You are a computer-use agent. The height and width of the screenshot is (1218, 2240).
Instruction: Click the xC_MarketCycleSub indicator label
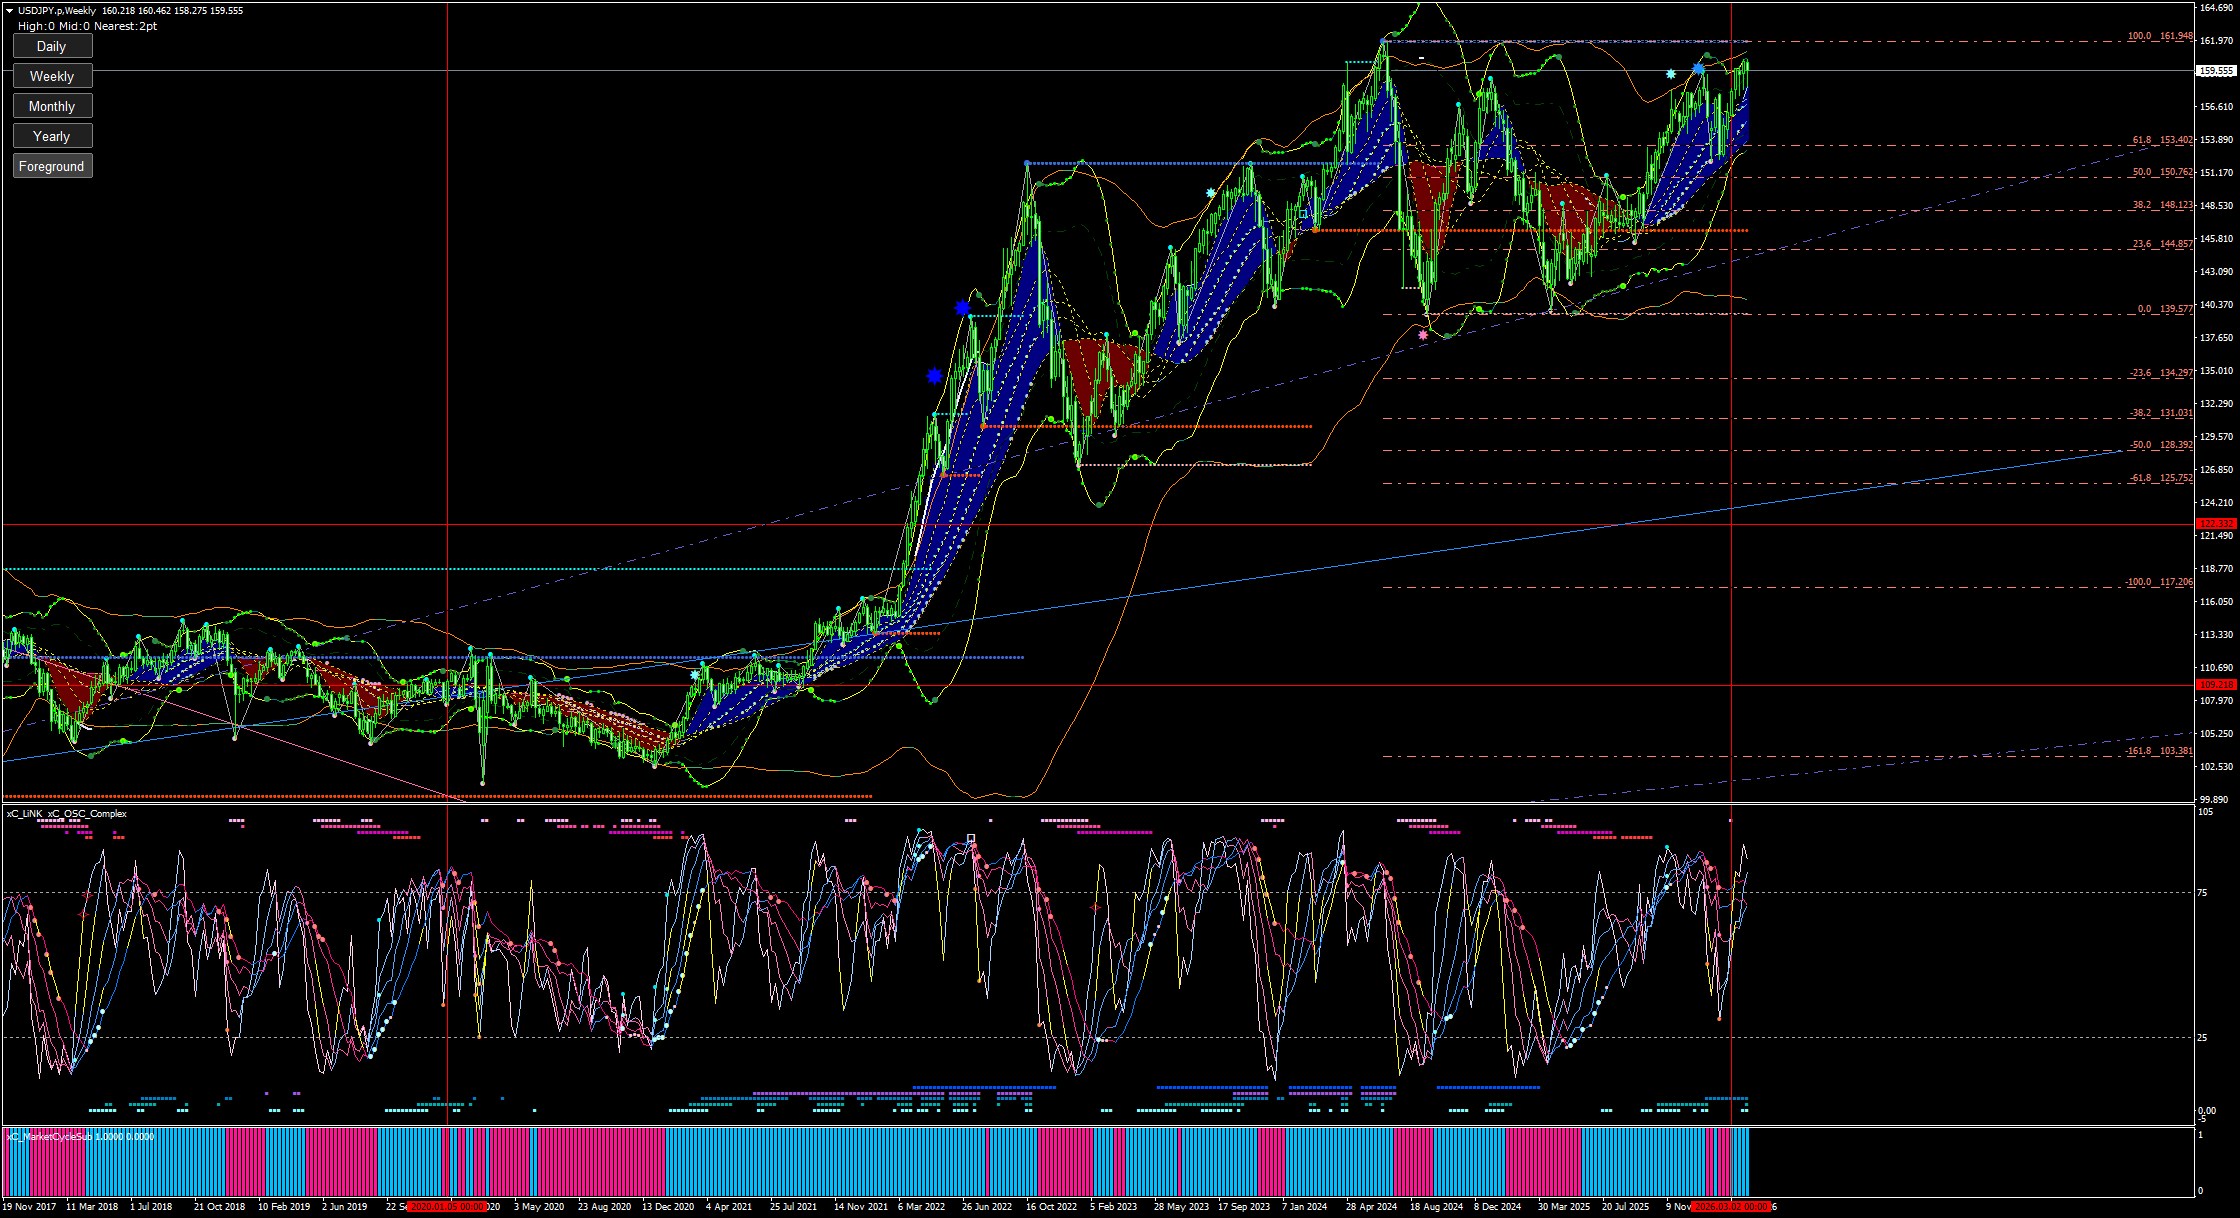[x=80, y=1136]
